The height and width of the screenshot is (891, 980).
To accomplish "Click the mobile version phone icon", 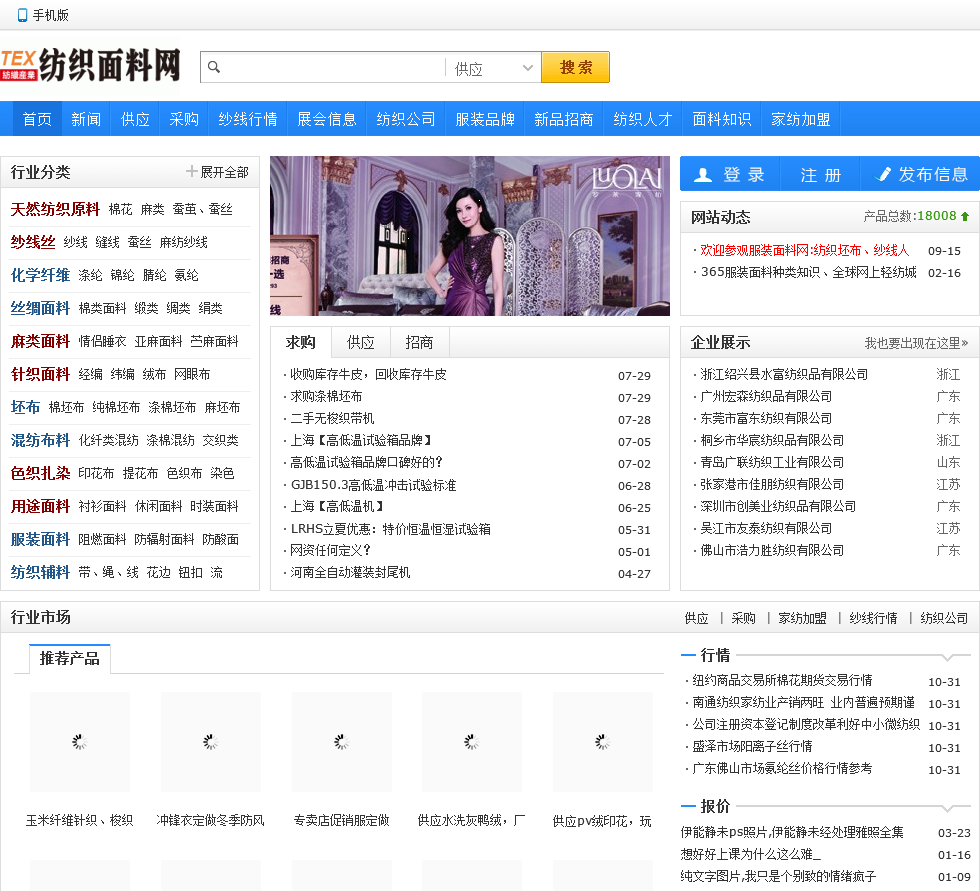I will 22,15.
